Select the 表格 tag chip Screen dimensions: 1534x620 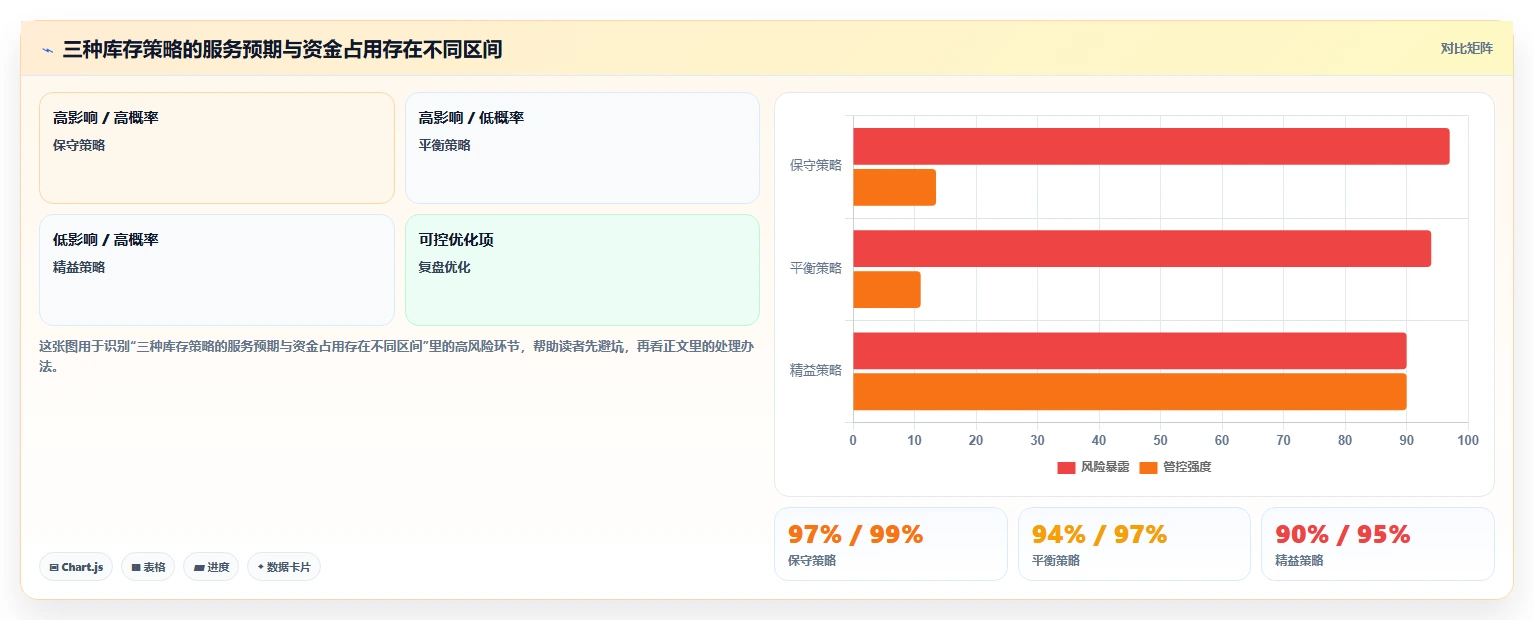pos(148,567)
